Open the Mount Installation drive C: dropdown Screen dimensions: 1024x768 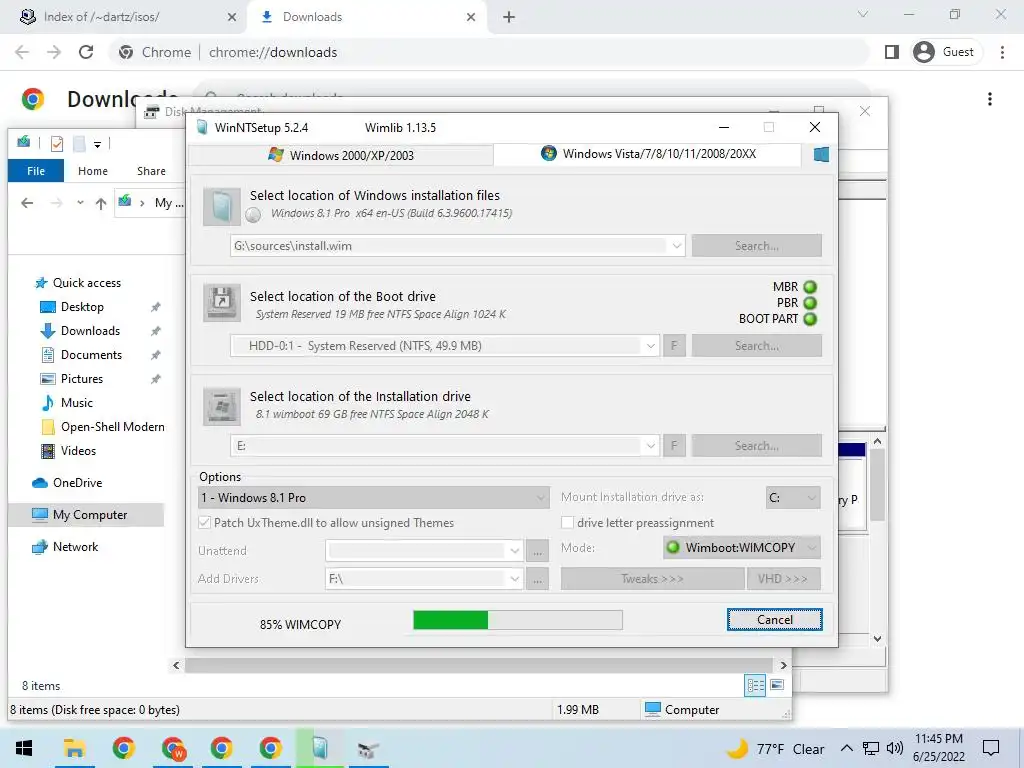793,498
